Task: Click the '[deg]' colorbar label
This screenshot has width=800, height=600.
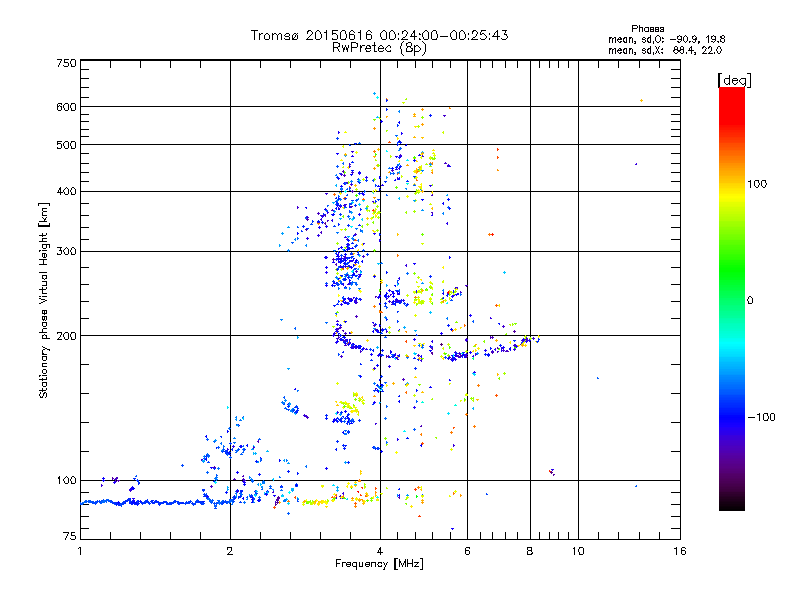Action: pos(734,80)
